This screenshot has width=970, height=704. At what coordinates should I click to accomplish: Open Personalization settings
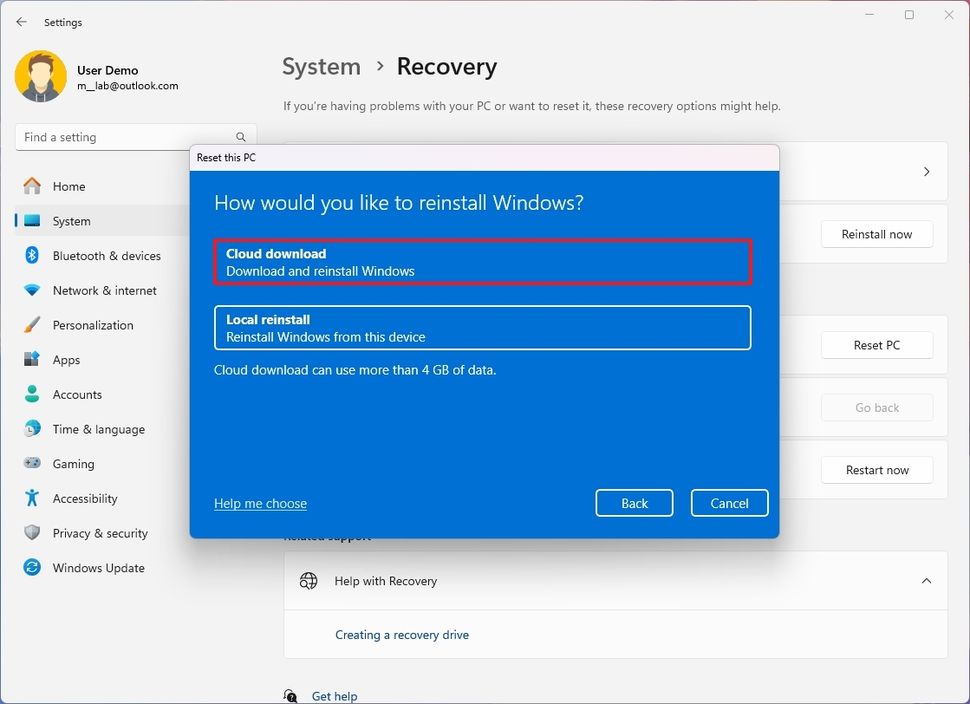click(96, 325)
